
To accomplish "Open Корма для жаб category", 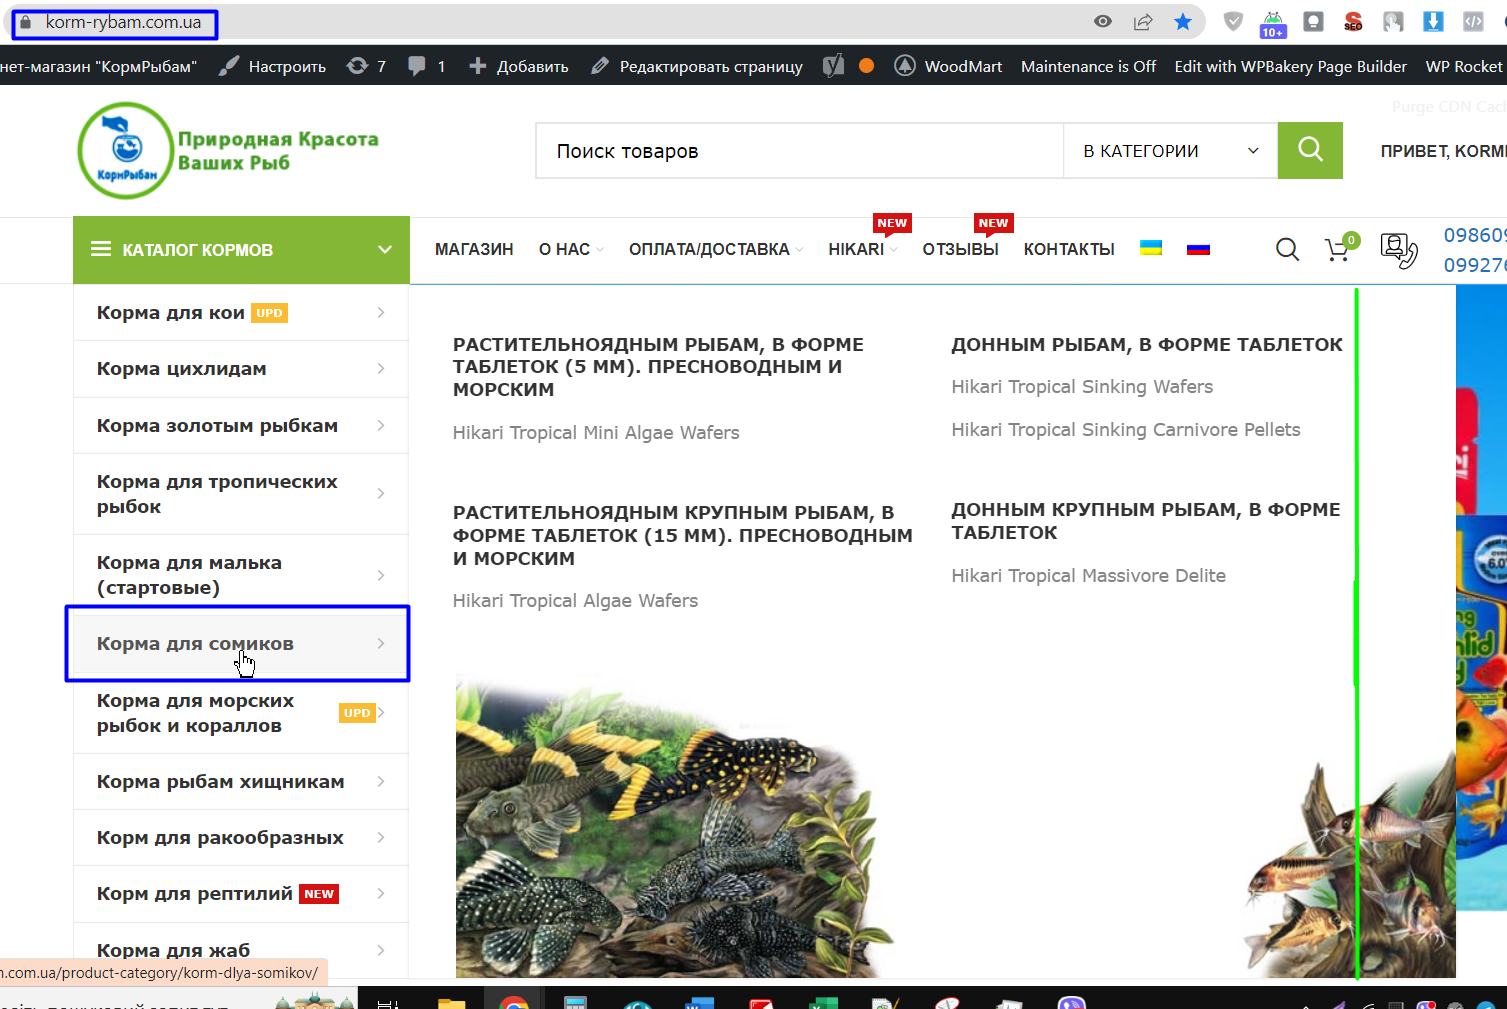I will click(x=240, y=950).
